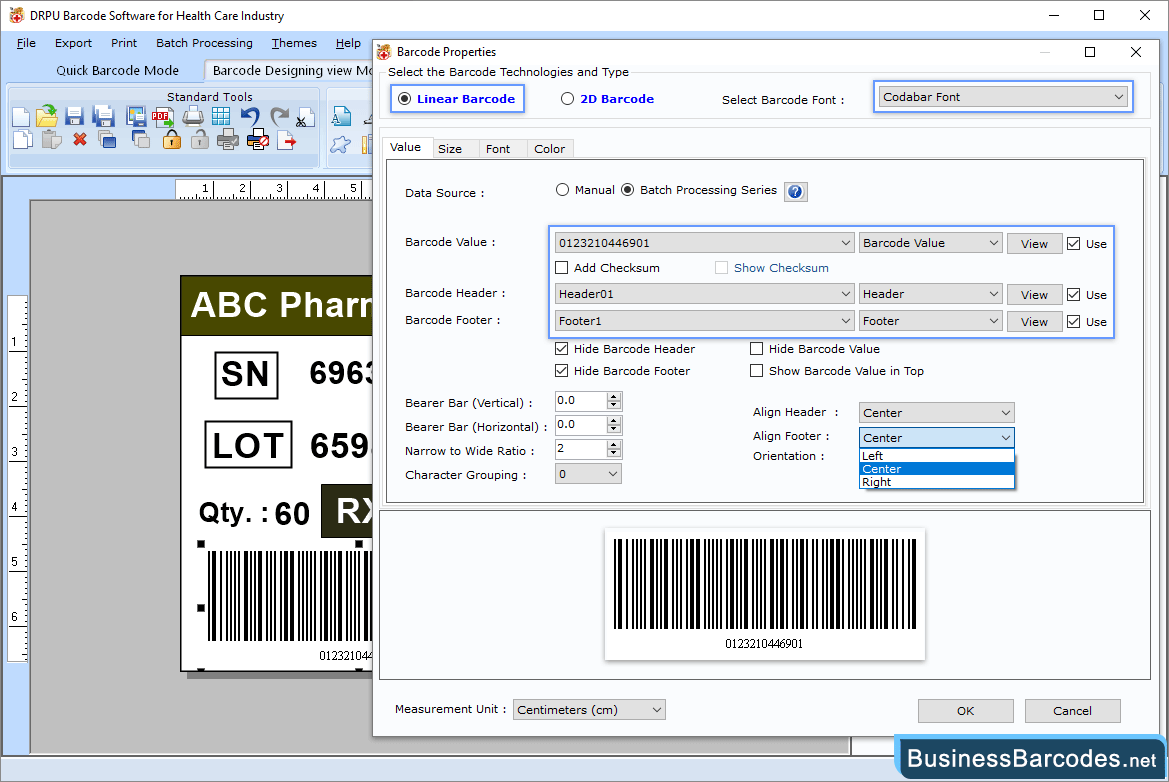
Task: Switch to Quick Barcode Mode tab
Action: [x=118, y=71]
